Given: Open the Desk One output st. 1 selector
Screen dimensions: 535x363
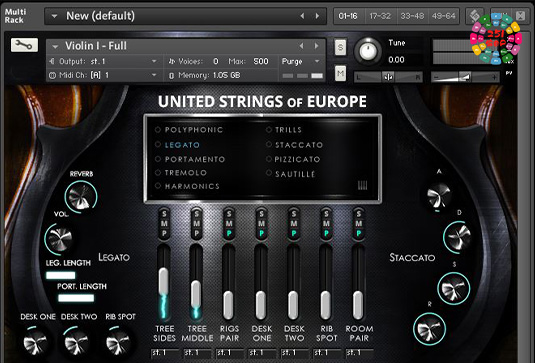Looking at the screenshot, I should point(262,353).
